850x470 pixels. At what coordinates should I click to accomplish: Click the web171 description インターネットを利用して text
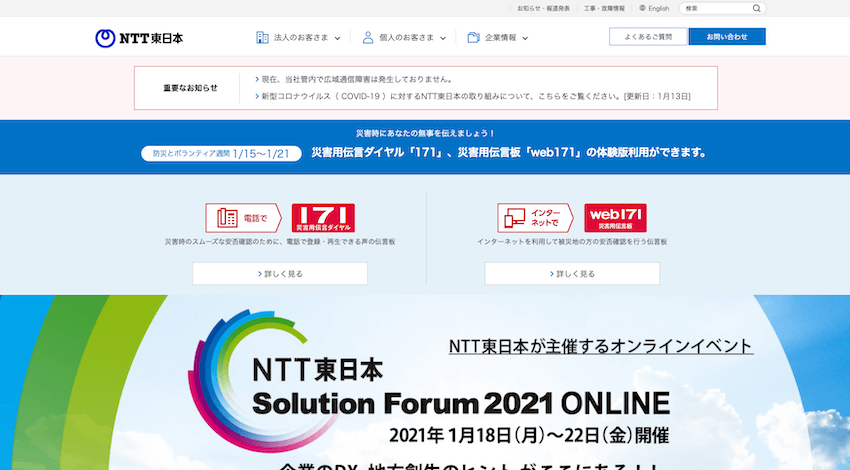click(572, 242)
